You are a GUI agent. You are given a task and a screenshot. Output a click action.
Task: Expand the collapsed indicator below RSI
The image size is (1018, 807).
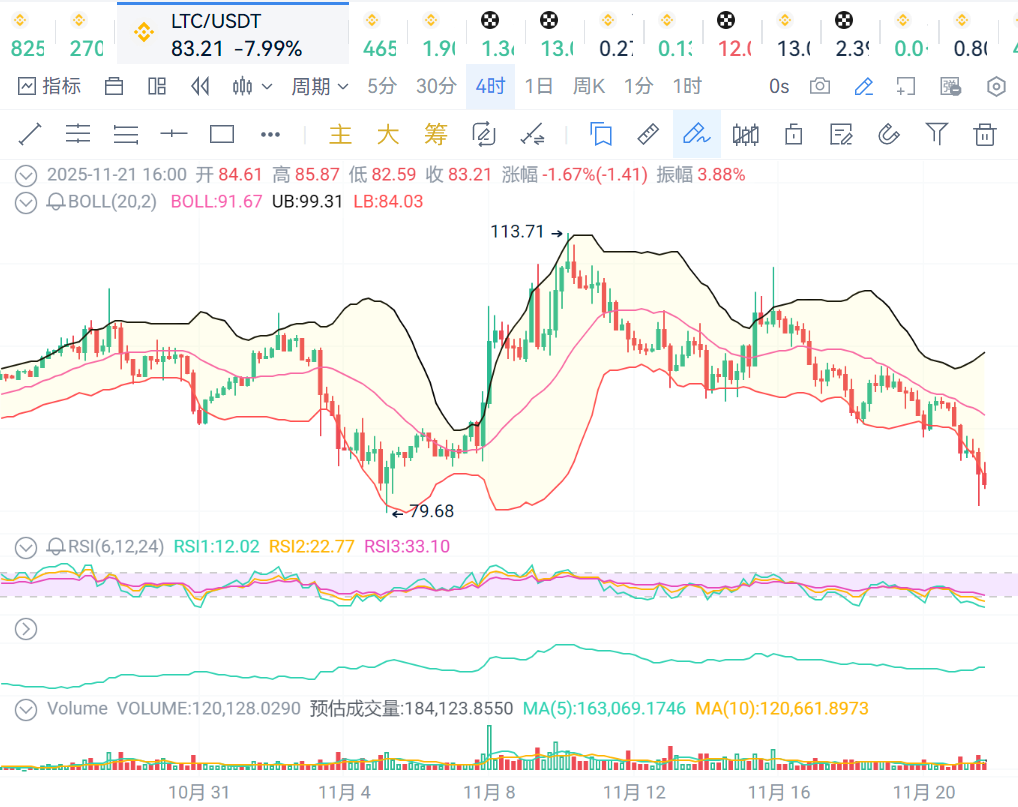pos(26,629)
